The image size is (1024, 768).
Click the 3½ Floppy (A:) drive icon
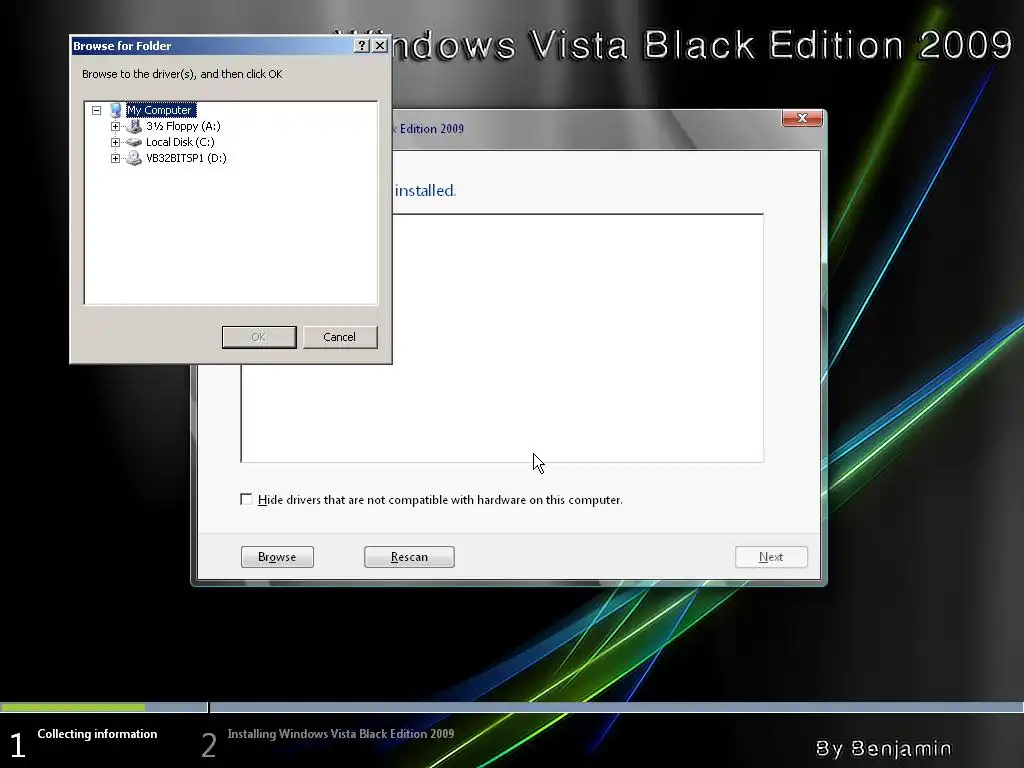[x=134, y=126]
